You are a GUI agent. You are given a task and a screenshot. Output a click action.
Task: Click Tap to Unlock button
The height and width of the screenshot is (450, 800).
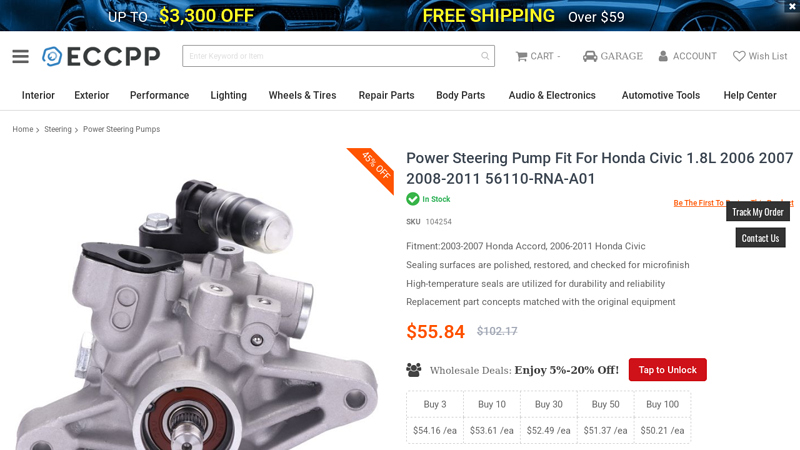(x=667, y=369)
